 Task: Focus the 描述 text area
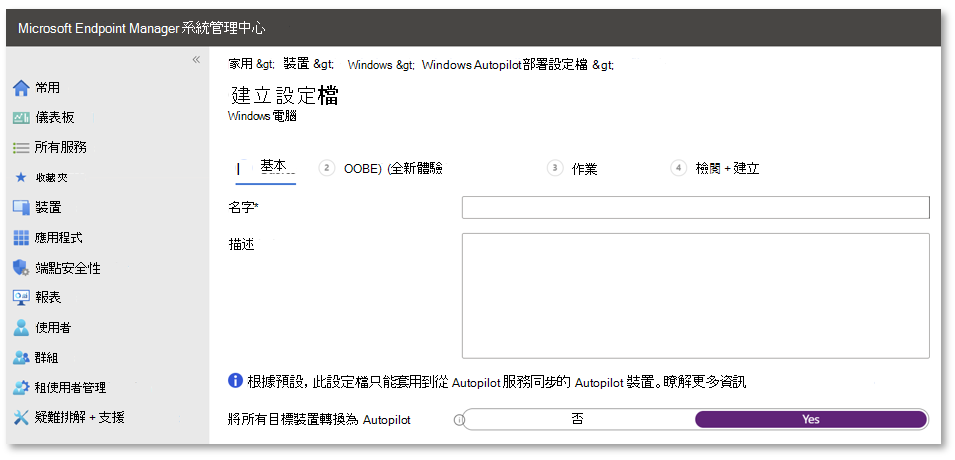pos(696,295)
